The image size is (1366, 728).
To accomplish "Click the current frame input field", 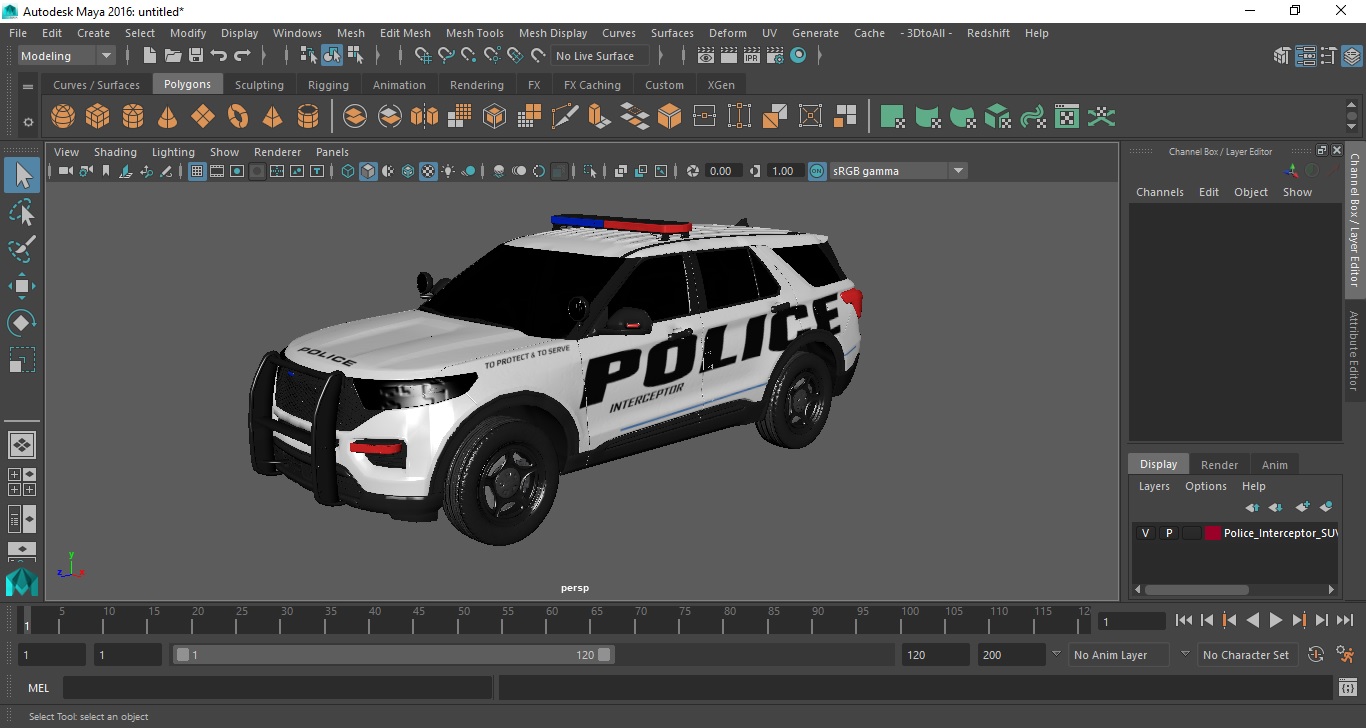I will [1131, 621].
